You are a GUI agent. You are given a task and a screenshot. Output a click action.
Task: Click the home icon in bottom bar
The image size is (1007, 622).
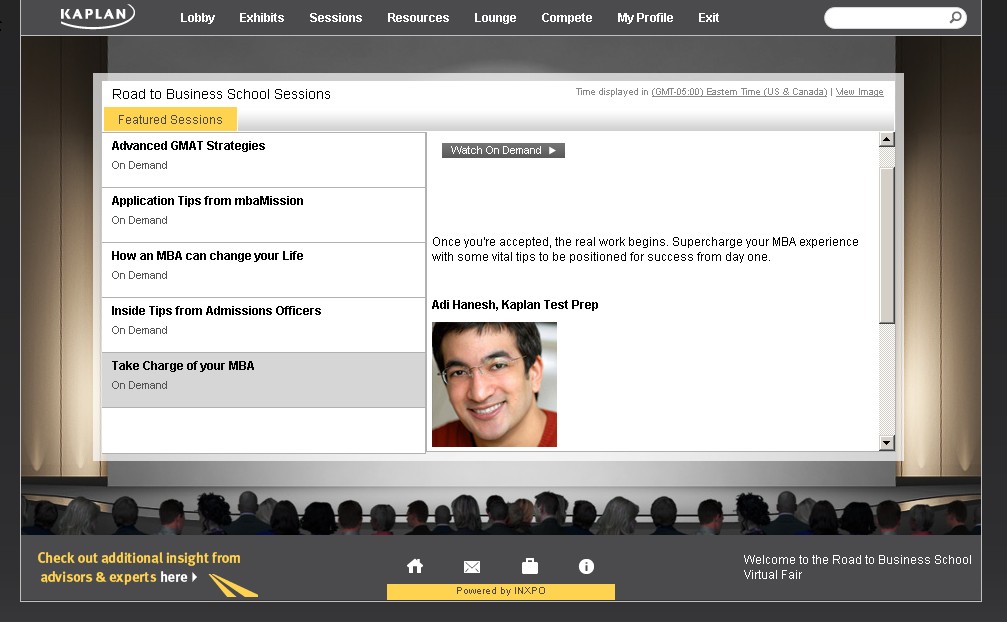415,567
